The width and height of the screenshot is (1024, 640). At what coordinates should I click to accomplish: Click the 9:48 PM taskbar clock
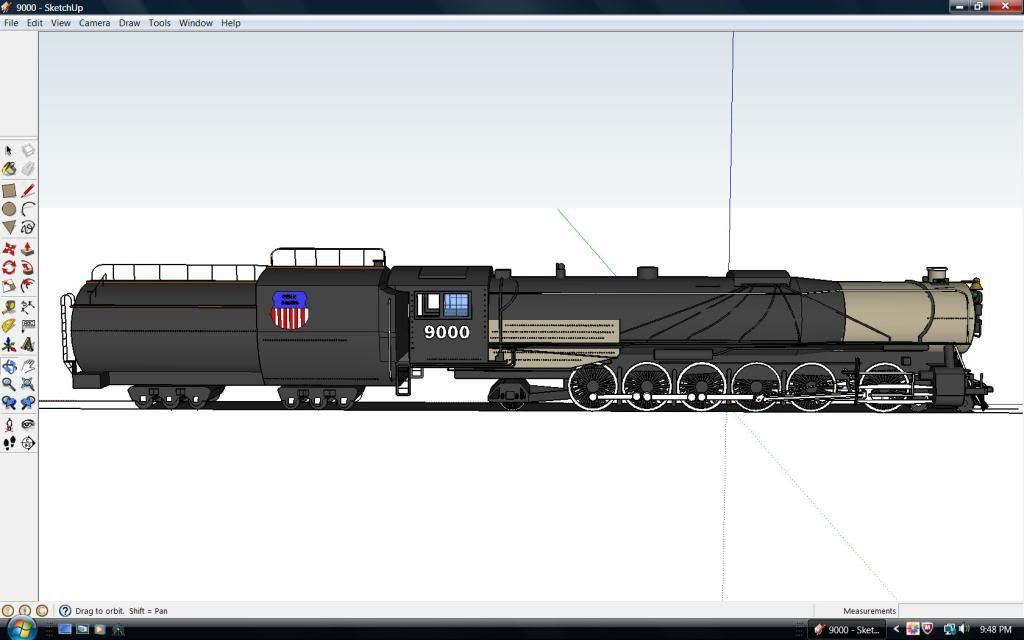(x=995, y=630)
